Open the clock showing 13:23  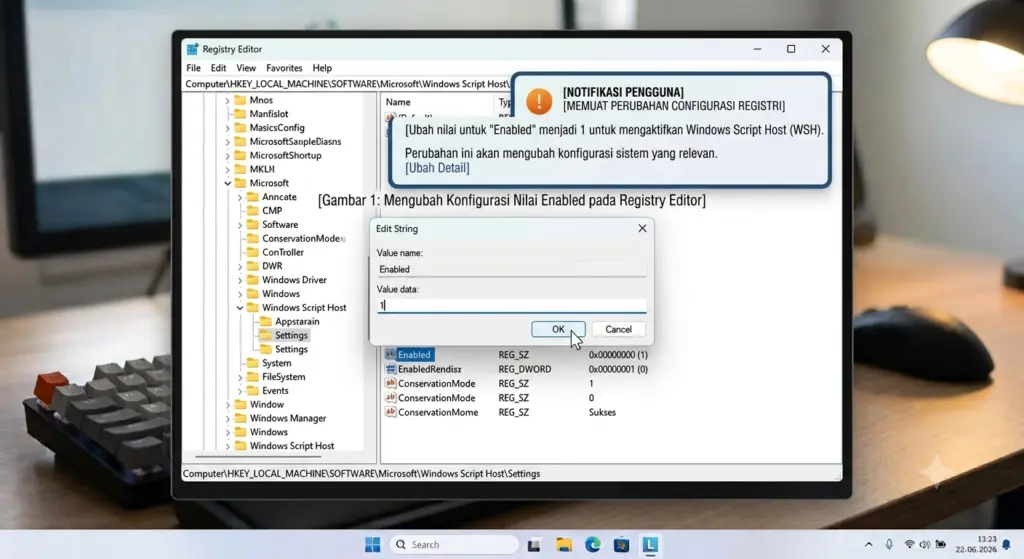coord(977,545)
